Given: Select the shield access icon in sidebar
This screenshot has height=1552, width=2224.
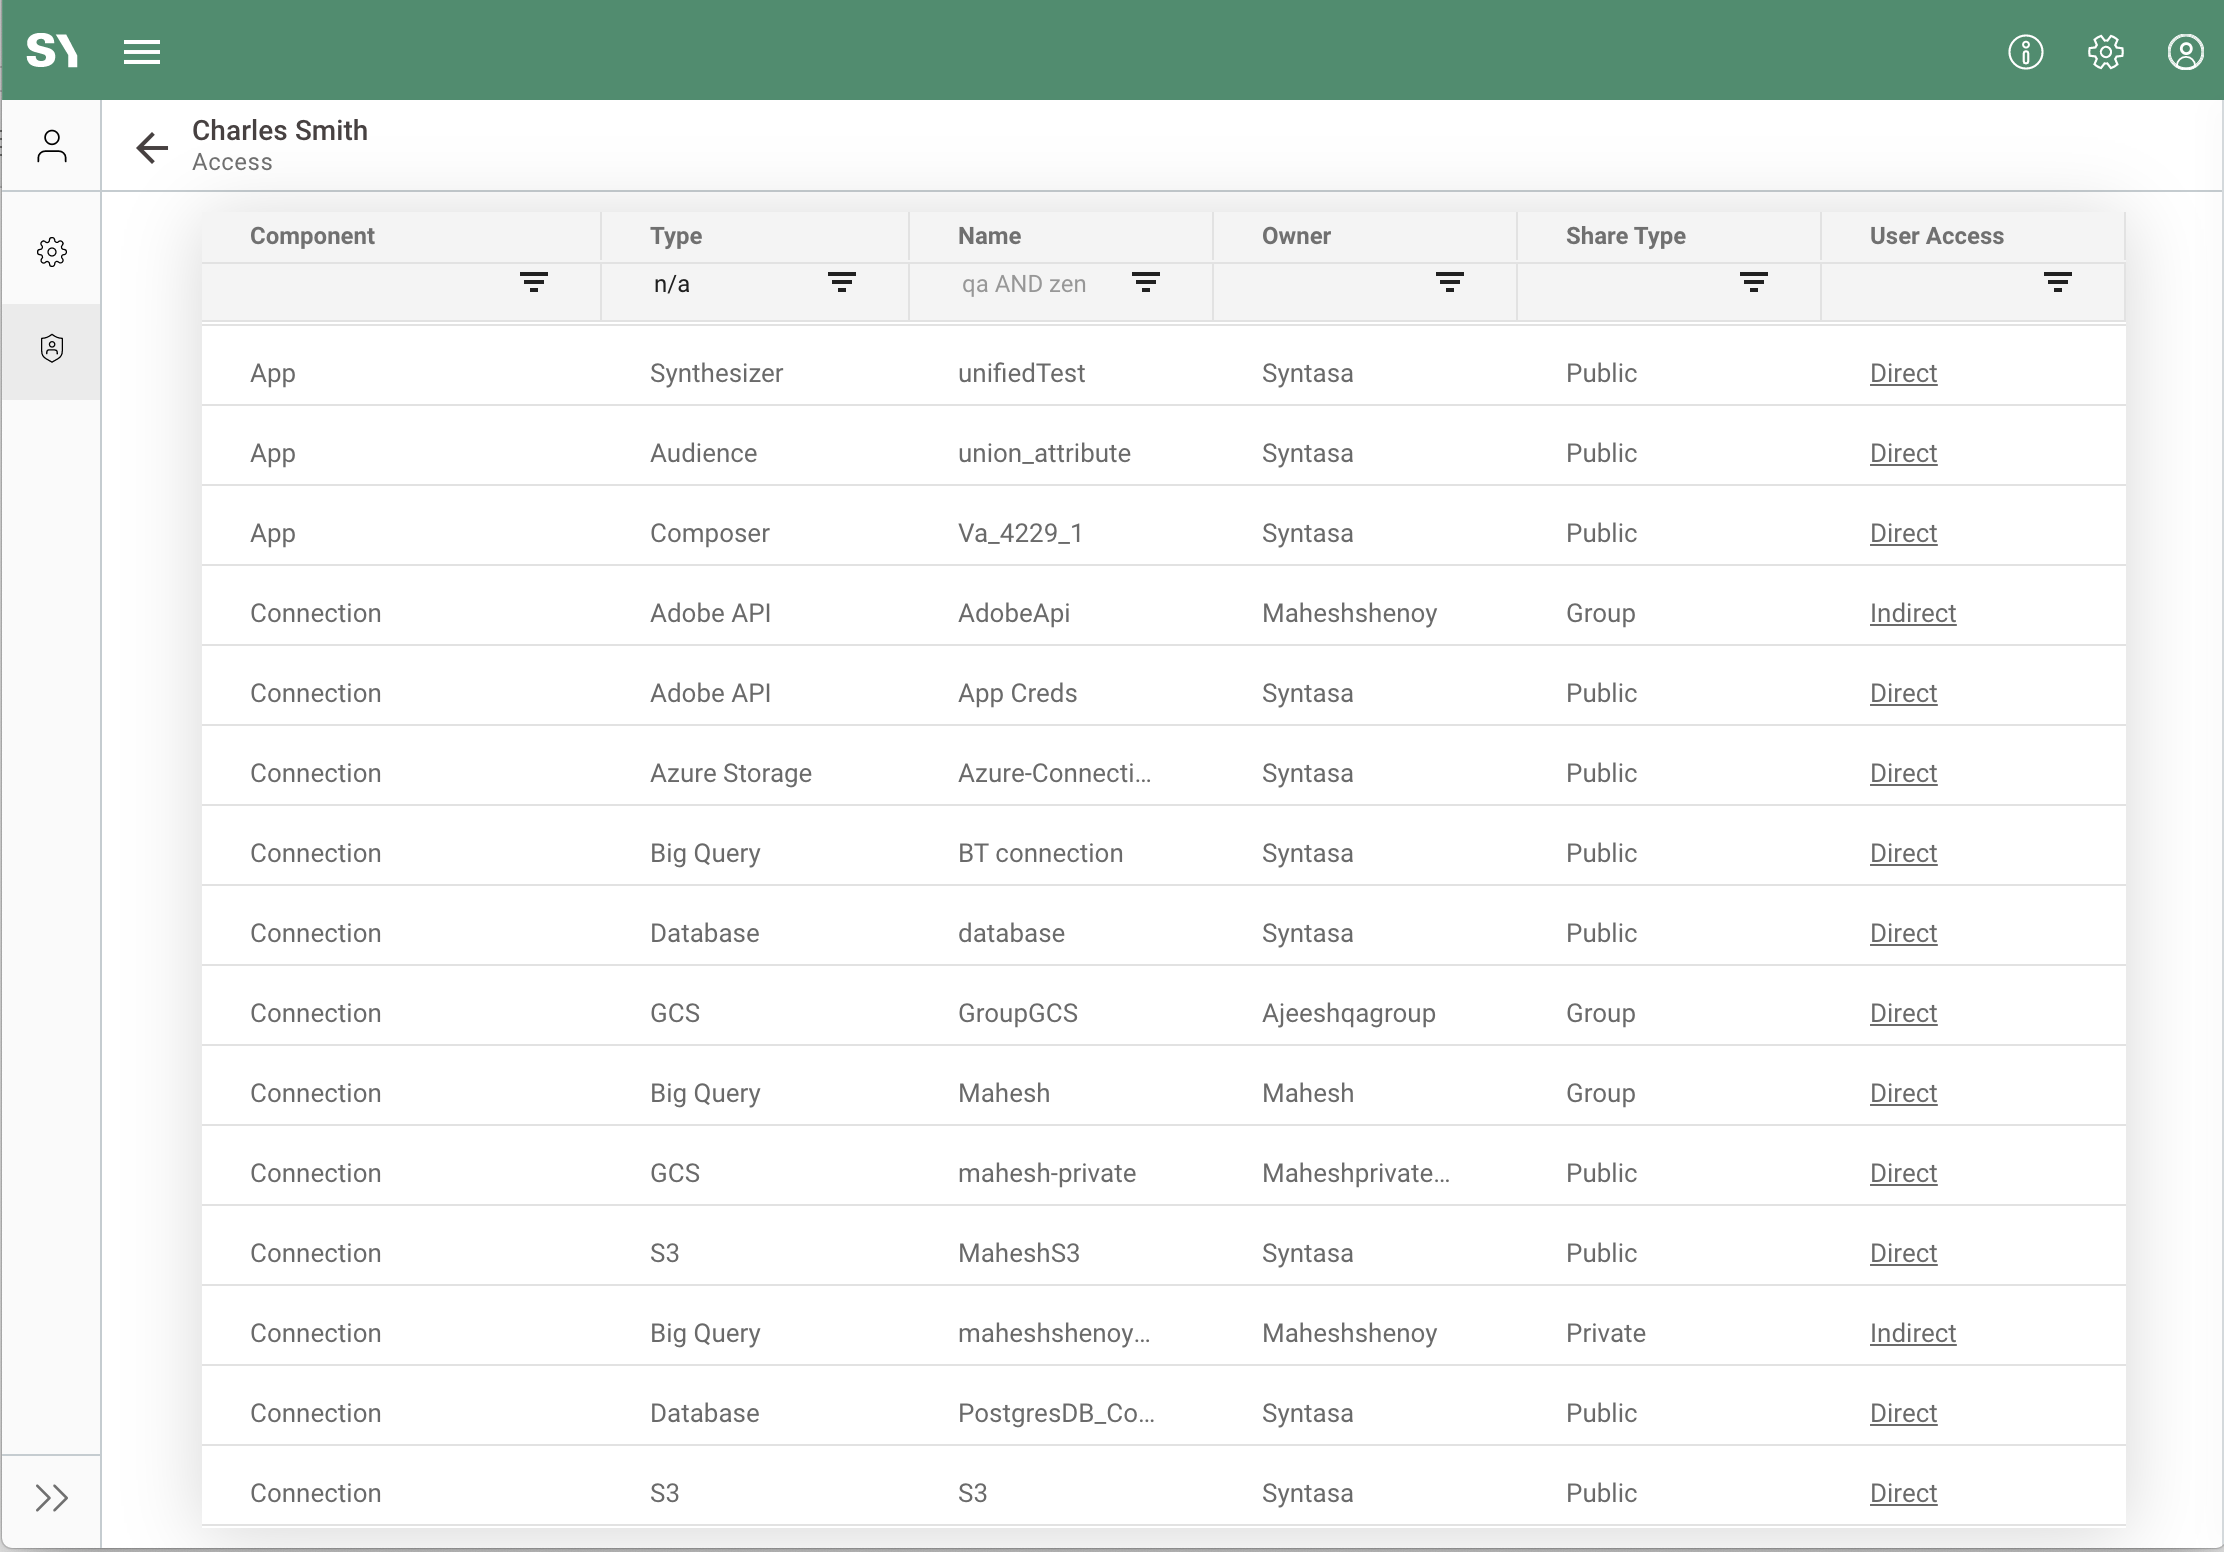Looking at the screenshot, I should click(52, 349).
